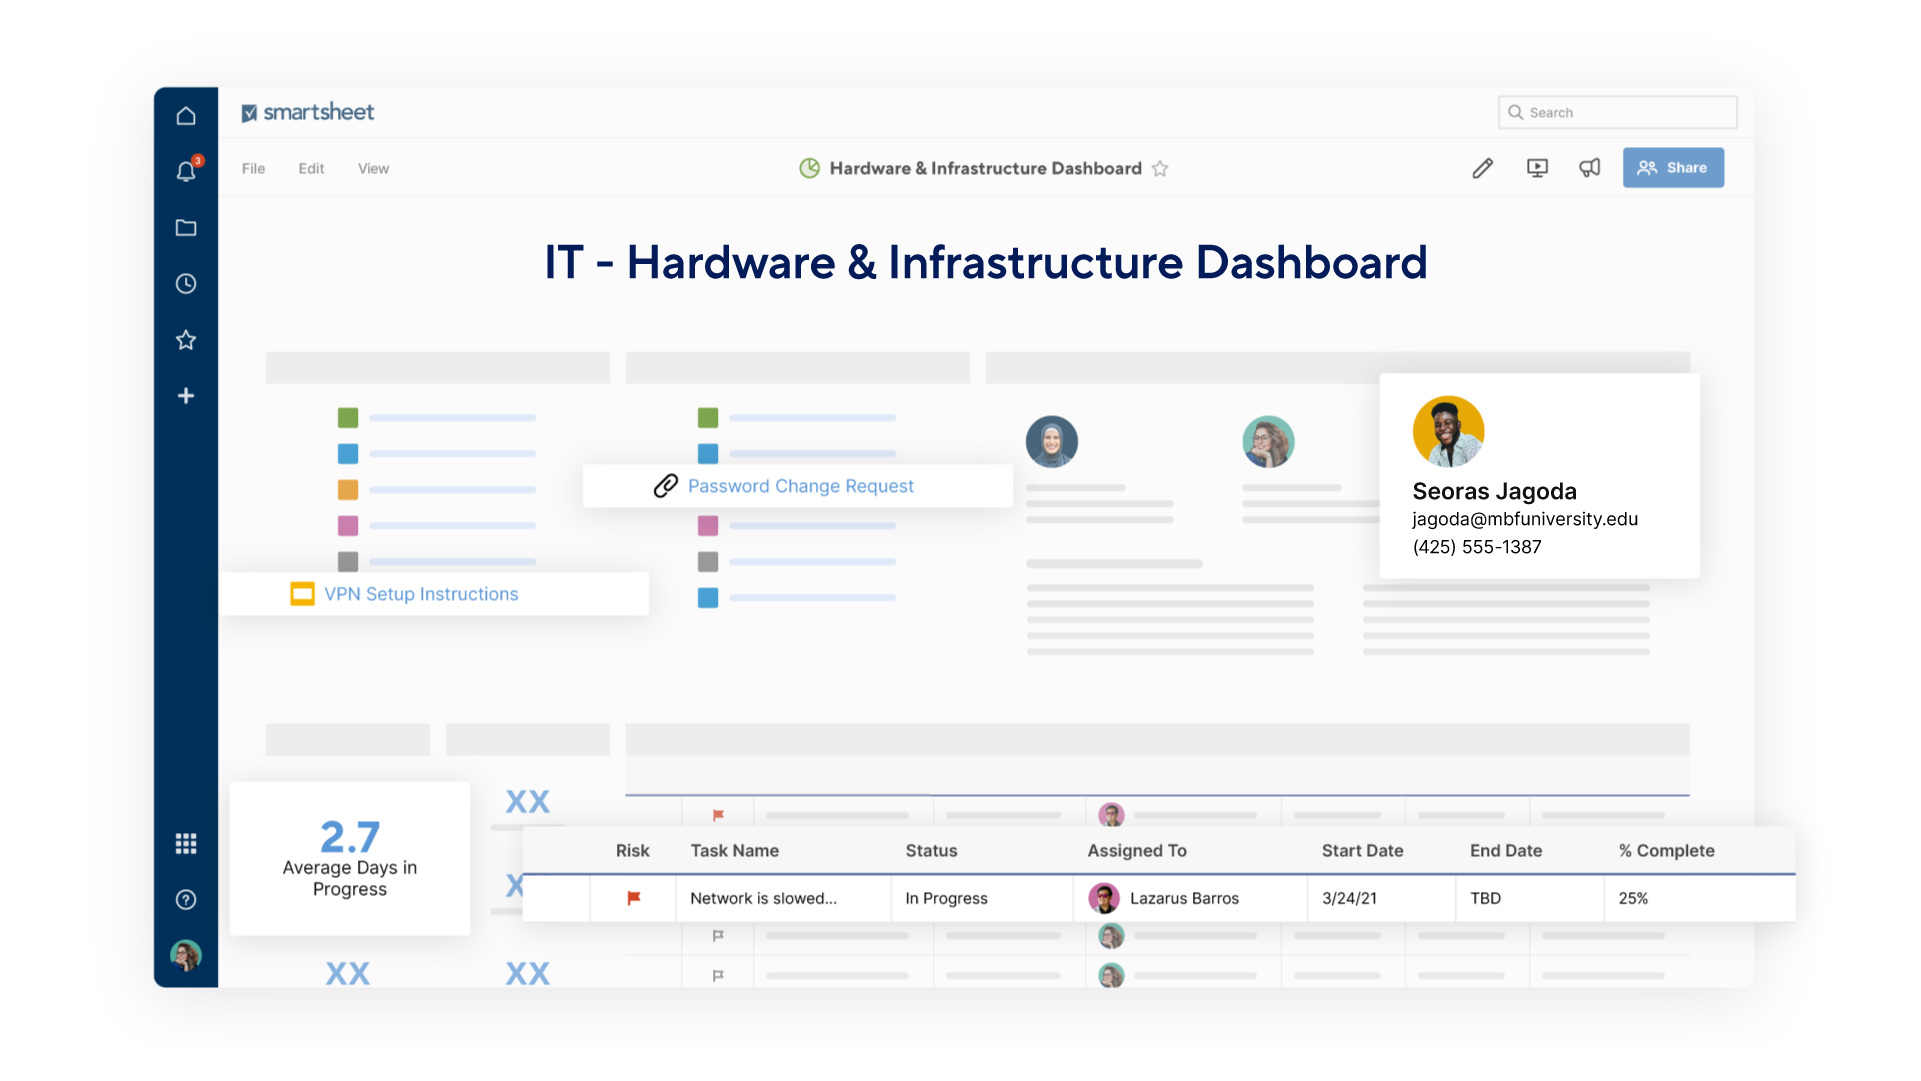Edit the dashboard using the pencil icon

1483,168
